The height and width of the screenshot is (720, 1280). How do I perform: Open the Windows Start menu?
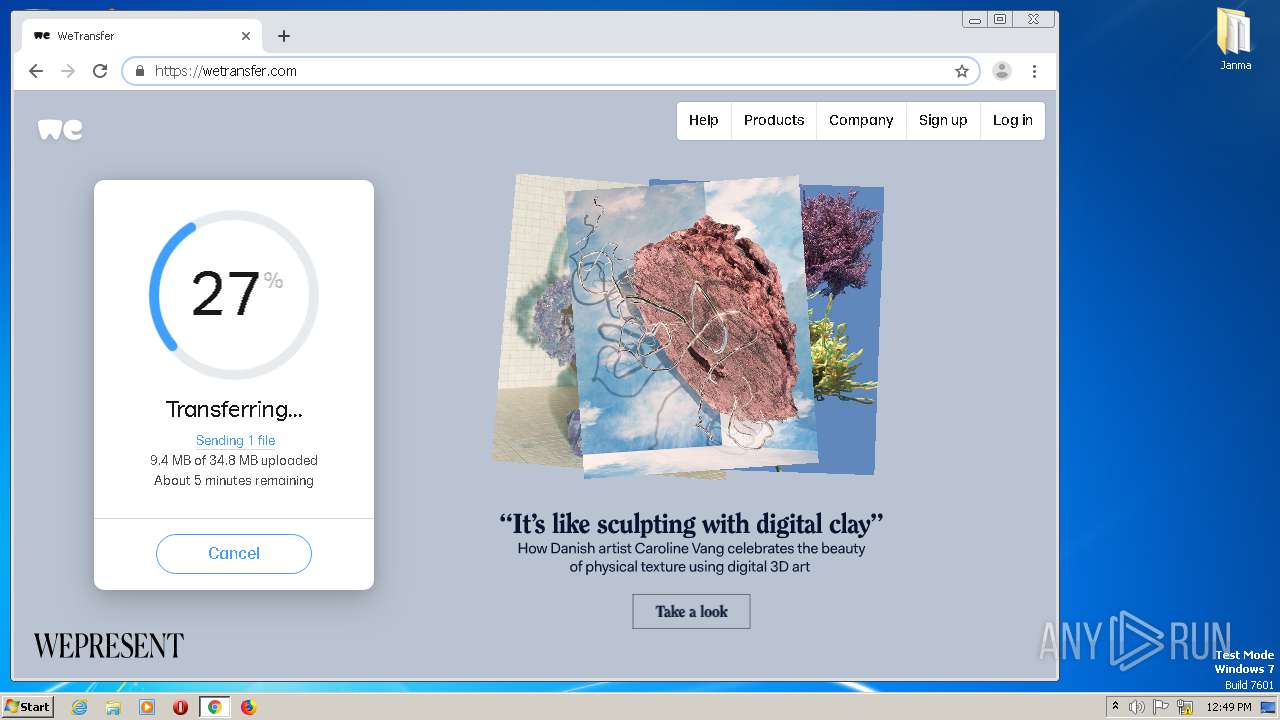pyautogui.click(x=28, y=706)
